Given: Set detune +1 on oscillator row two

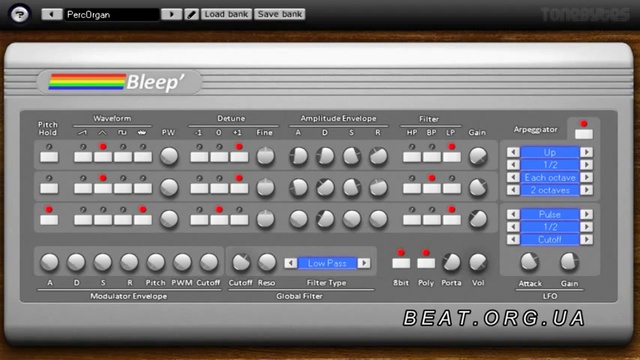Looking at the screenshot, I should [239, 188].
